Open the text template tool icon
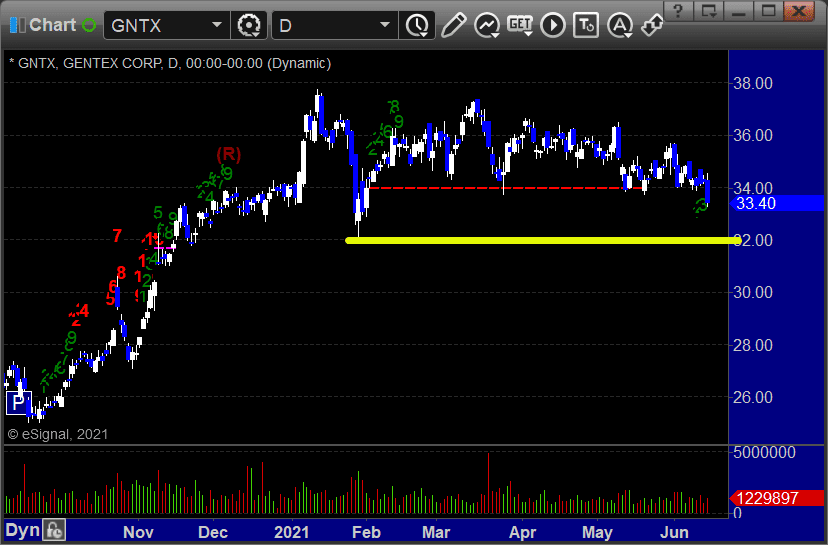The width and height of the screenshot is (828, 545). pyautogui.click(x=586, y=25)
